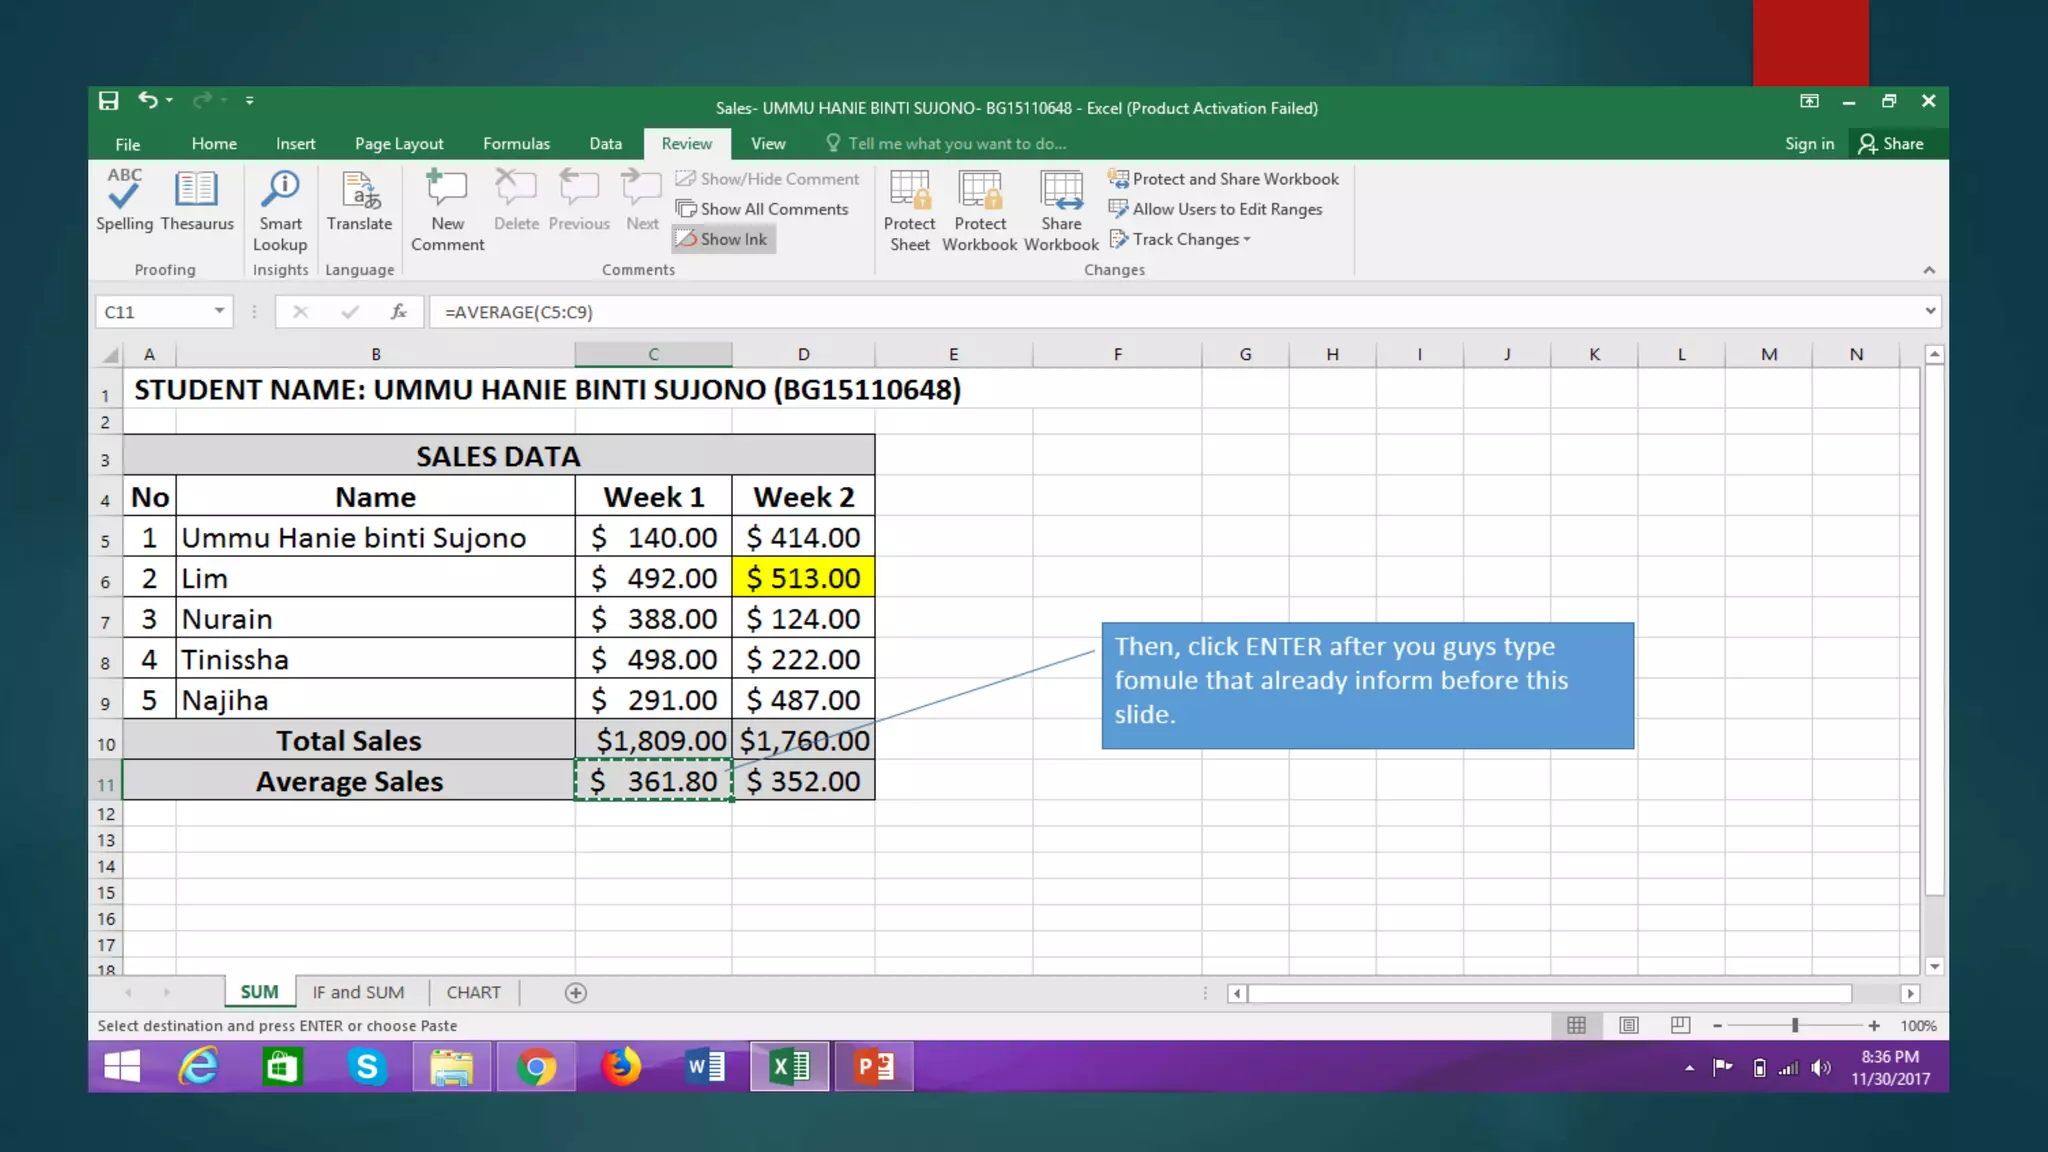2048x1152 pixels.
Task: Add a New Comment
Action: [x=447, y=210]
